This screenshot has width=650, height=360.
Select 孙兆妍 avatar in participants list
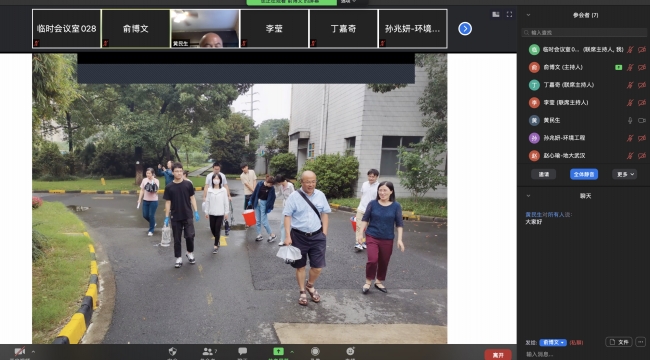534,138
